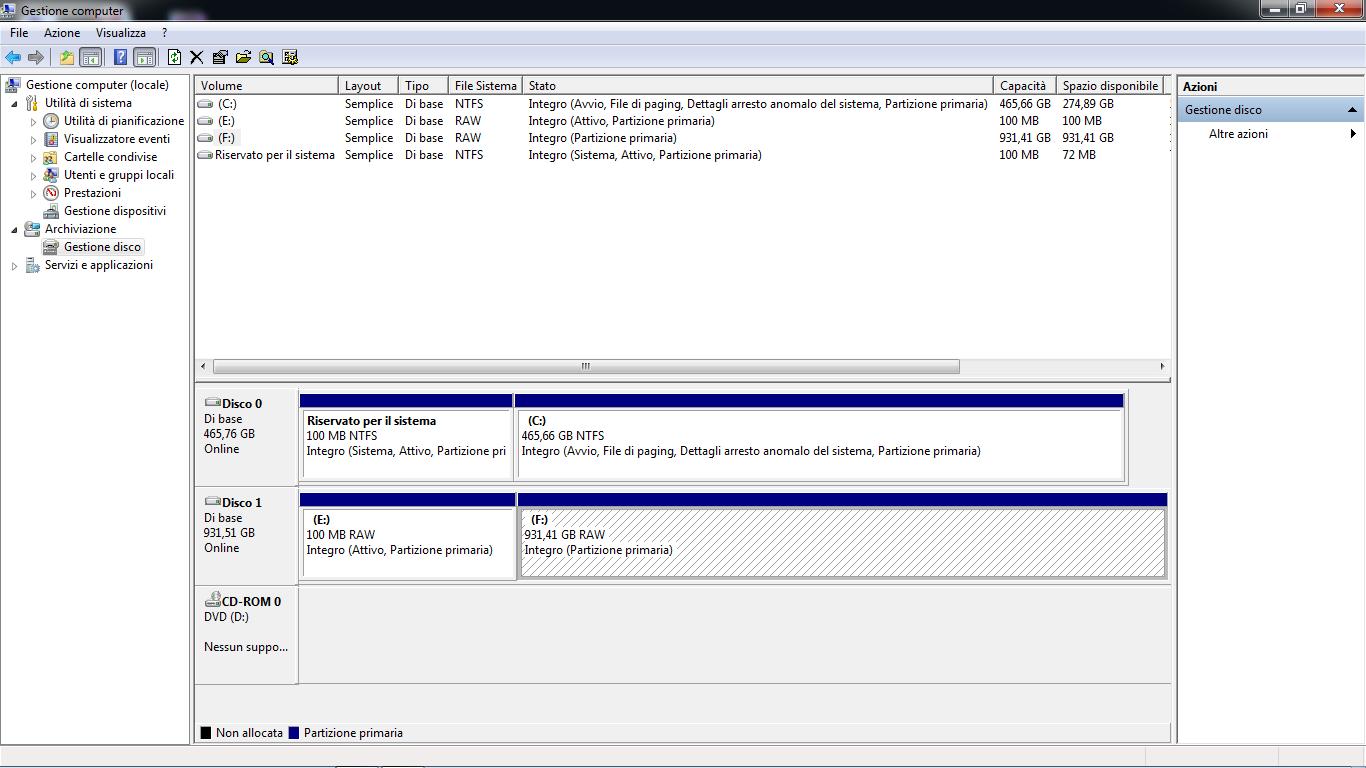
Task: Expand Cartelle condivise node arrow
Action: (x=33, y=157)
